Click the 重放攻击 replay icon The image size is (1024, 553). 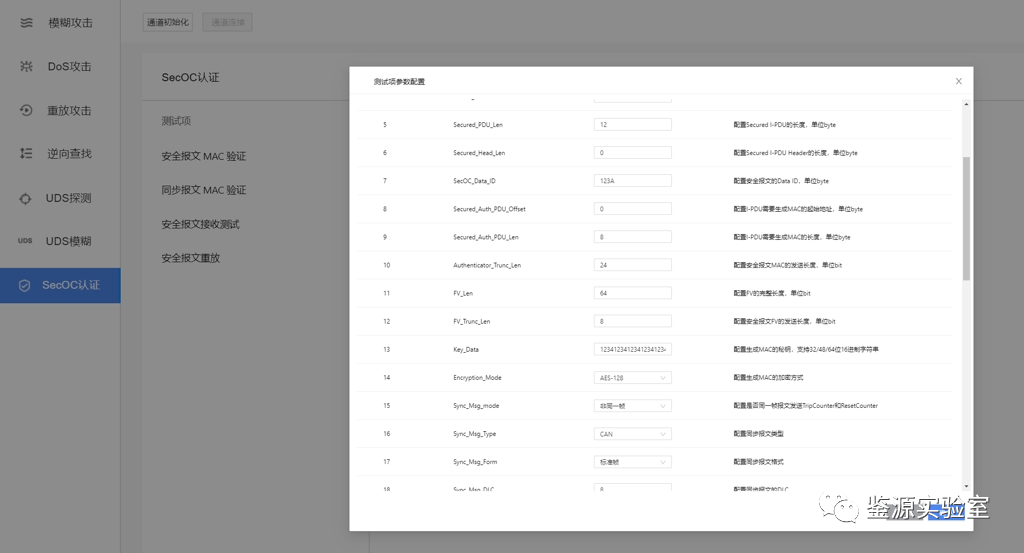click(x=26, y=110)
